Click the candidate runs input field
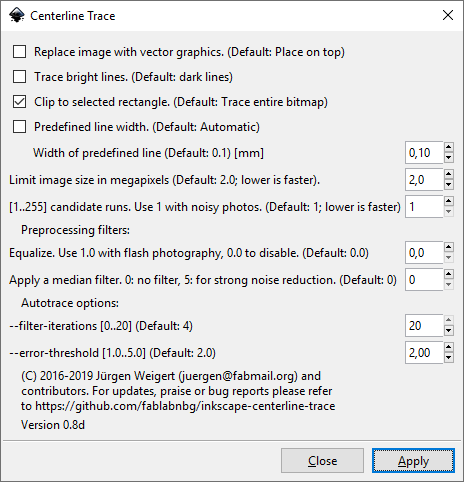Image resolution: width=464 pixels, height=482 pixels. pos(424,207)
